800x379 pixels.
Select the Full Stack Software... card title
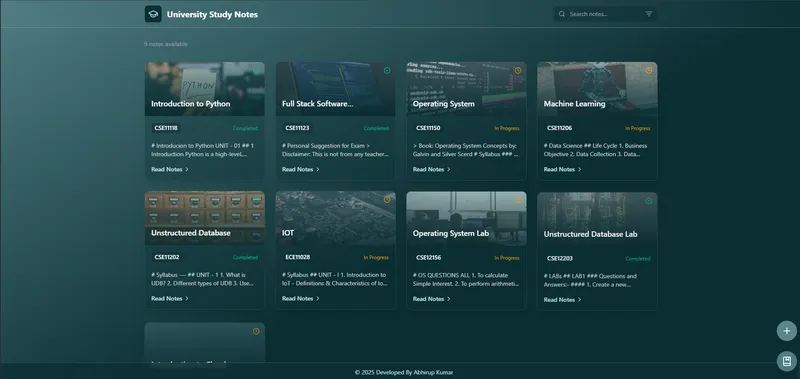point(318,104)
